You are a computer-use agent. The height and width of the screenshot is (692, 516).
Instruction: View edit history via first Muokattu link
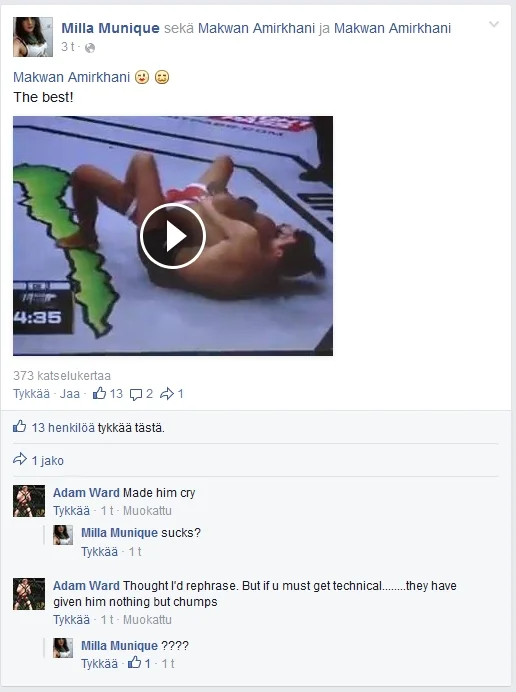click(x=147, y=511)
